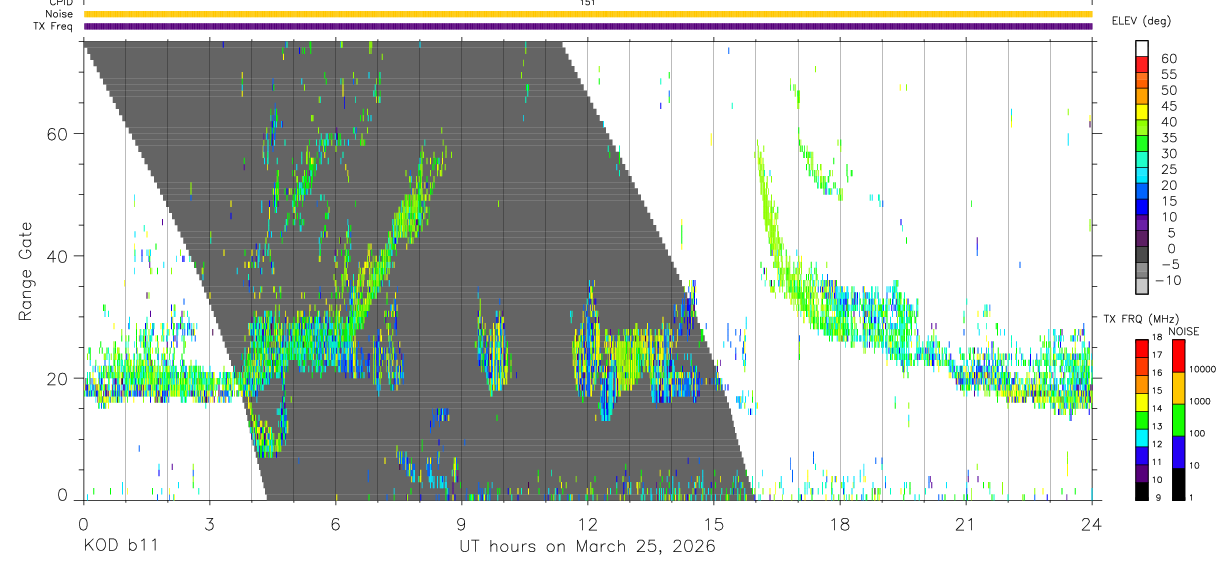Pick the green segment of the NOISE colorbar
The image size is (1228, 567).
[1178, 420]
